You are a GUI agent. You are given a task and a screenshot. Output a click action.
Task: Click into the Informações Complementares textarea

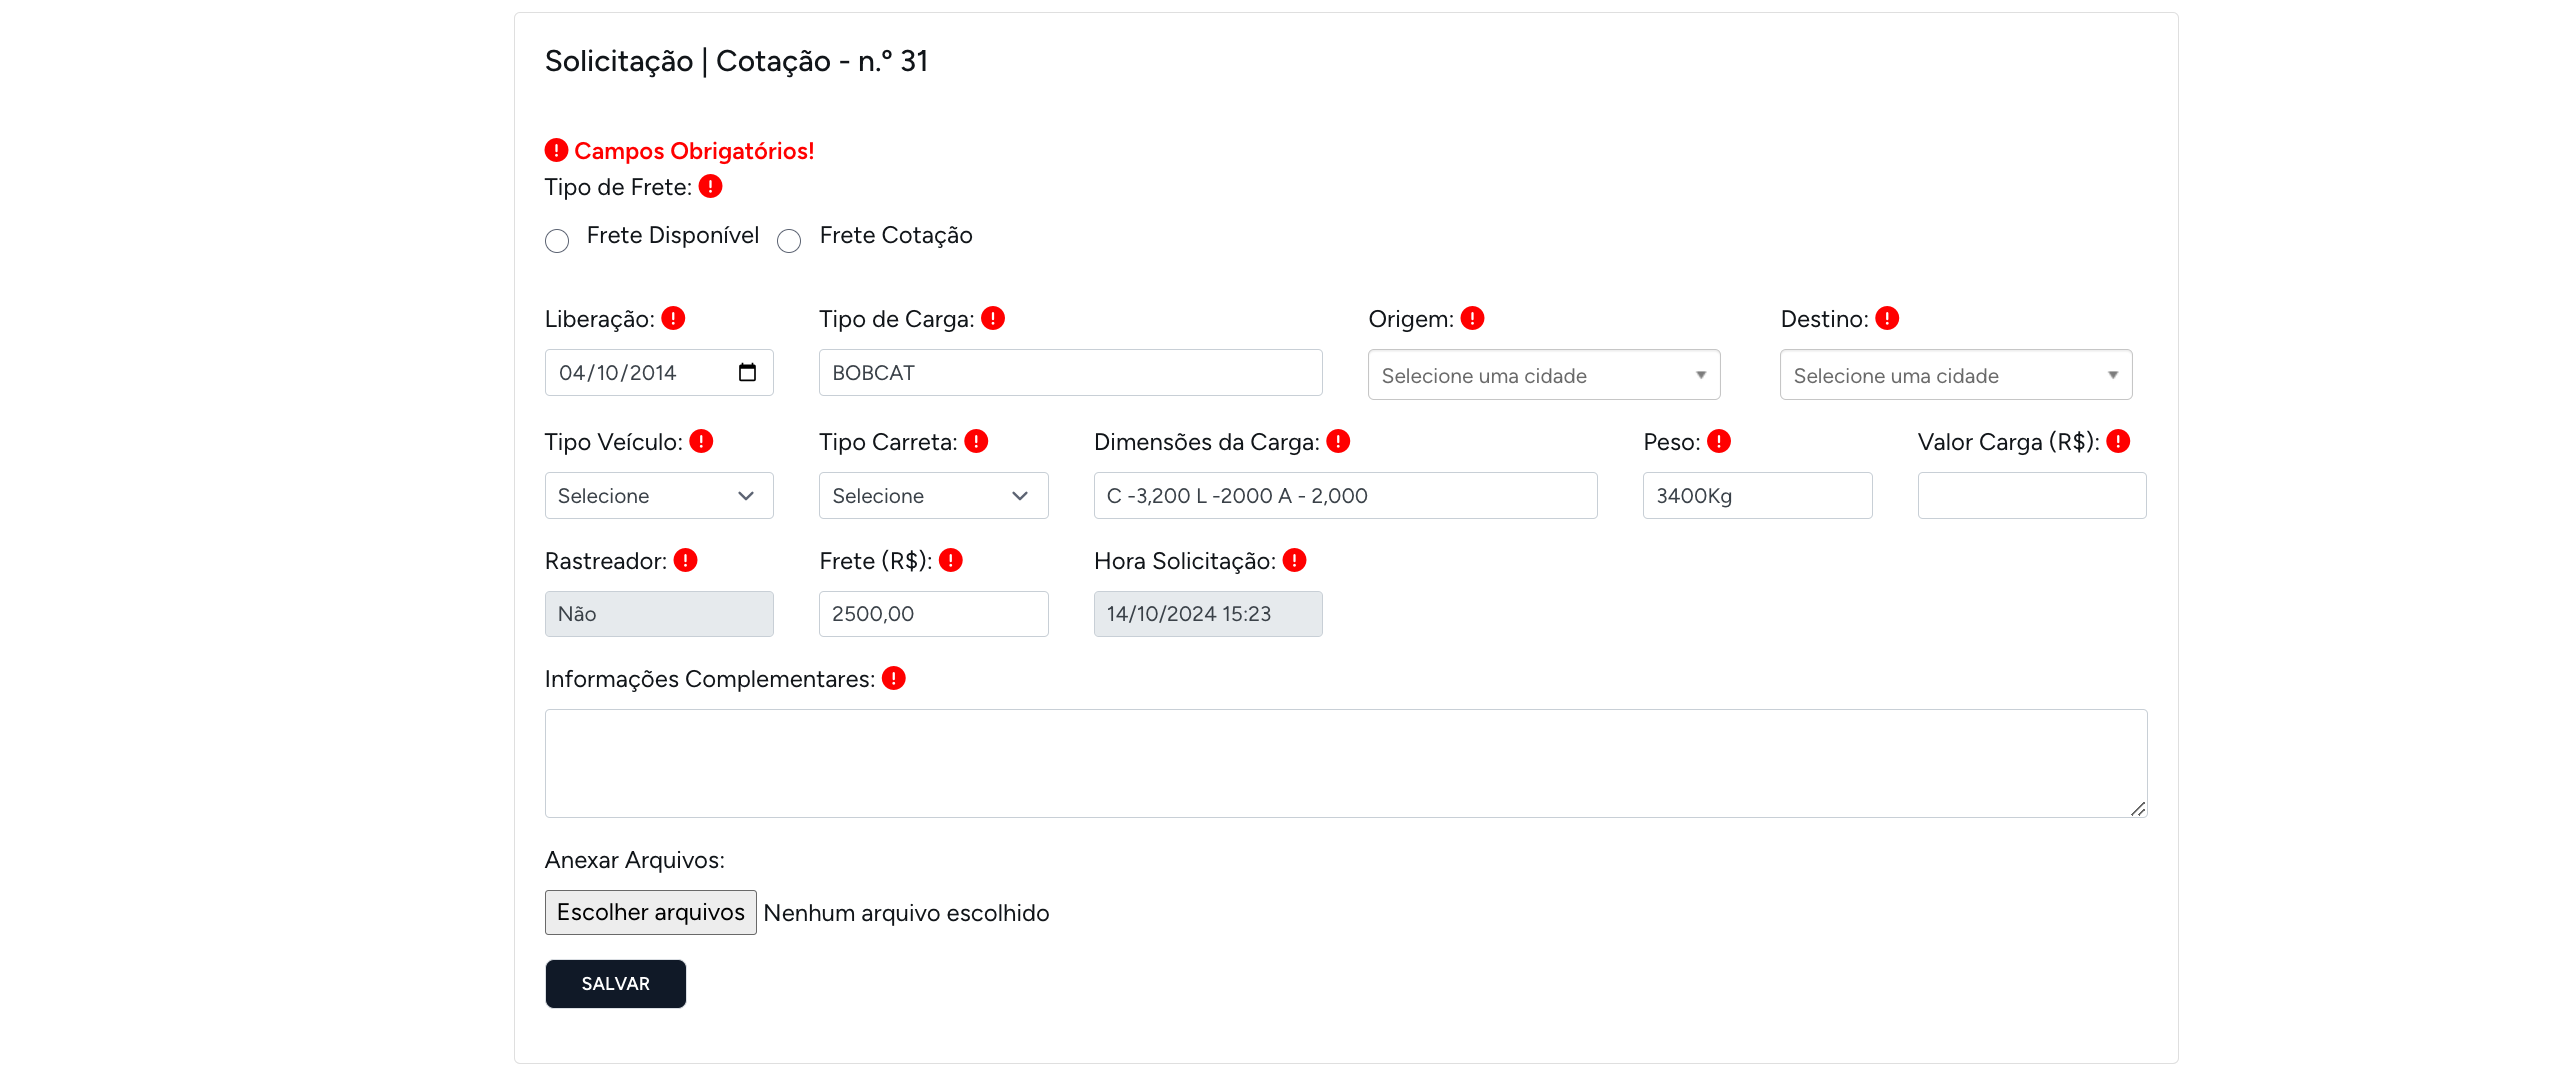click(1345, 763)
